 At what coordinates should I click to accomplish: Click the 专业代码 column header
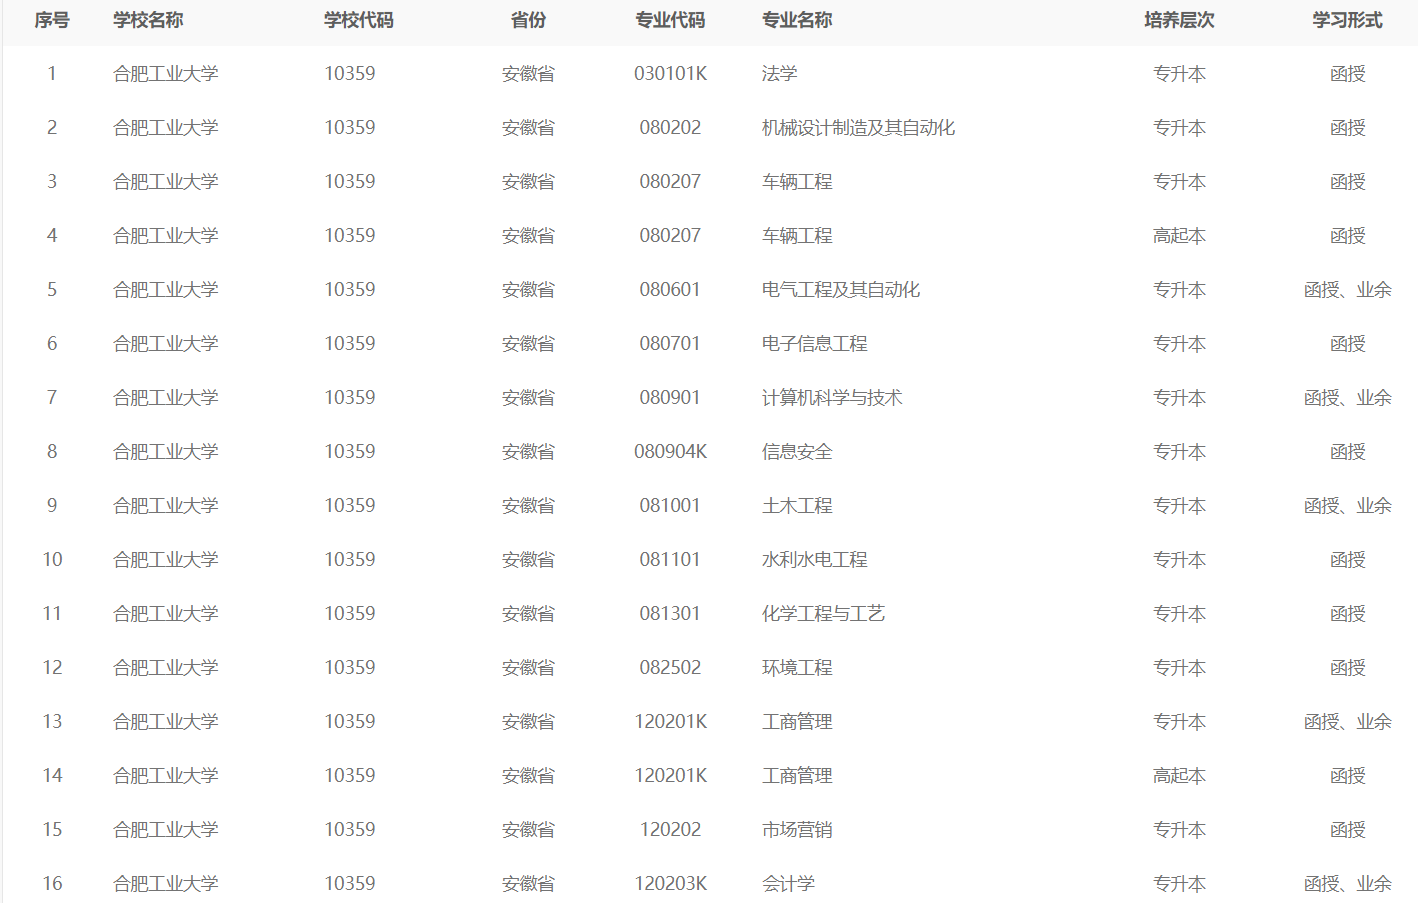tap(670, 20)
